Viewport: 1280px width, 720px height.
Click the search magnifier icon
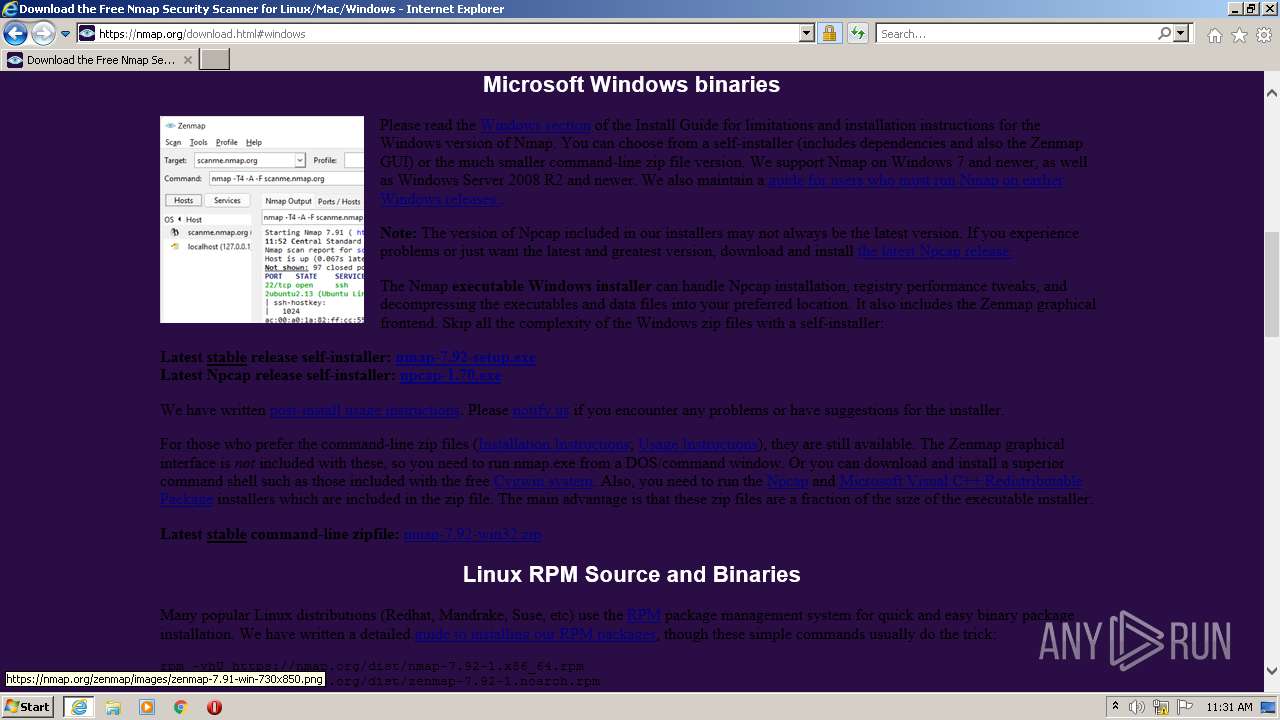pyautogui.click(x=1164, y=34)
